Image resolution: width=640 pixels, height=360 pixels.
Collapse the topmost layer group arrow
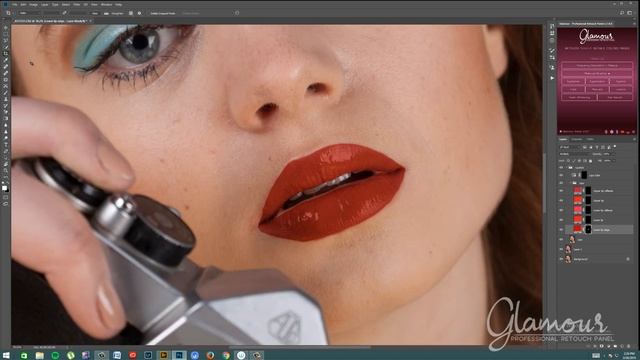tap(566, 167)
